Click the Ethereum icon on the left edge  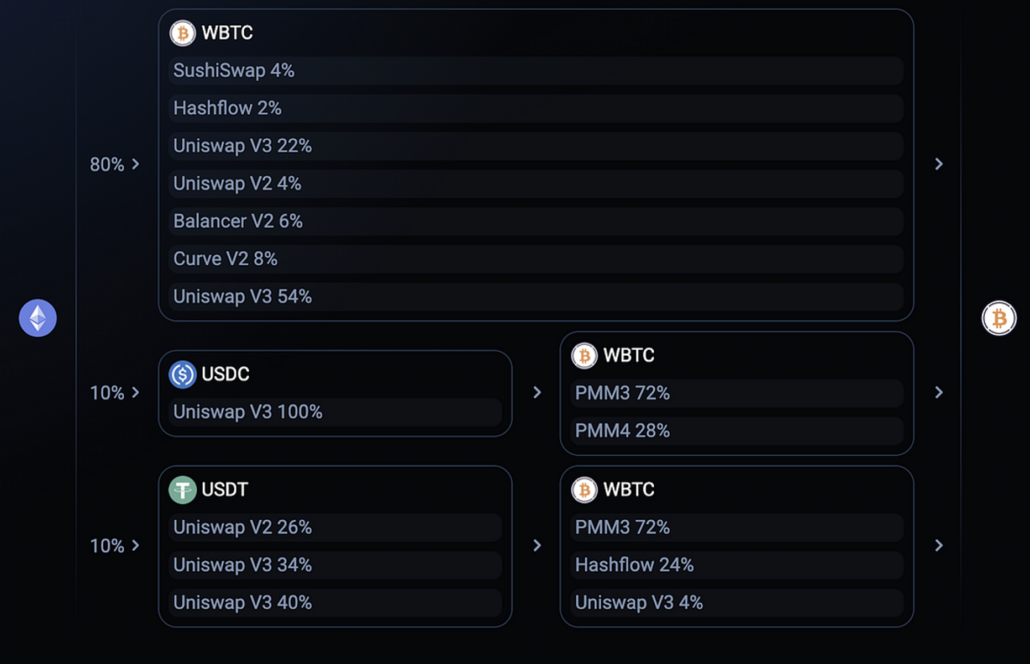pos(37,318)
